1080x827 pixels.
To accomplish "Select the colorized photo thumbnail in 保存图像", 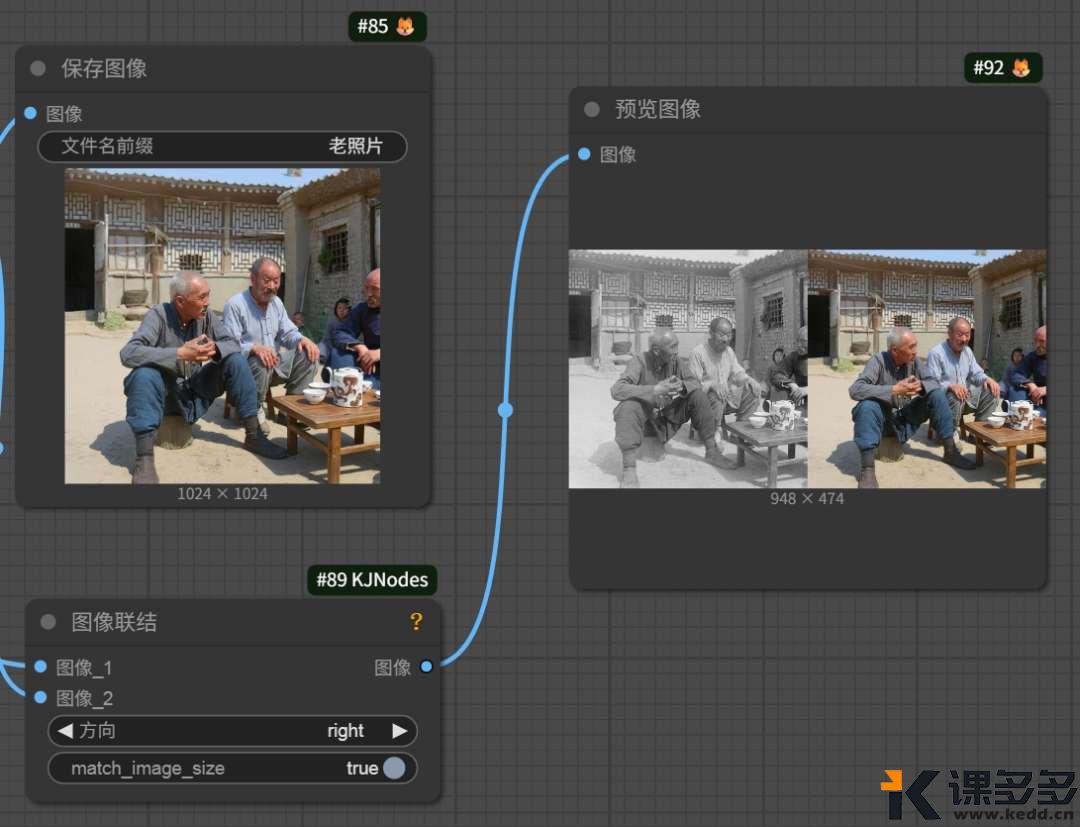I will pyautogui.click(x=222, y=326).
